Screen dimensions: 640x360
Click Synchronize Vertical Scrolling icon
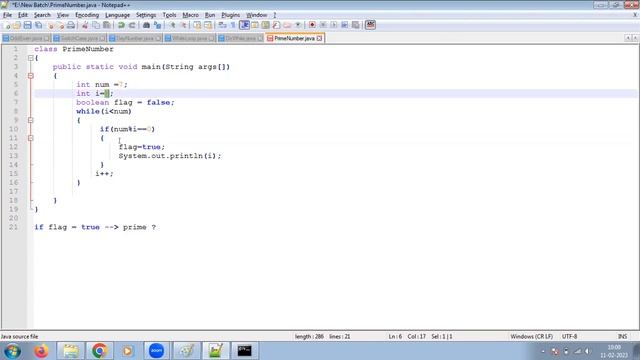pos(197,25)
